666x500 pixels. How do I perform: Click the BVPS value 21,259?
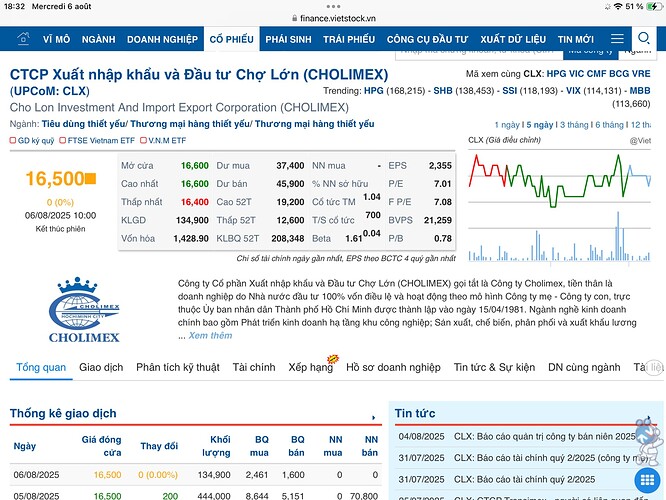point(437,220)
